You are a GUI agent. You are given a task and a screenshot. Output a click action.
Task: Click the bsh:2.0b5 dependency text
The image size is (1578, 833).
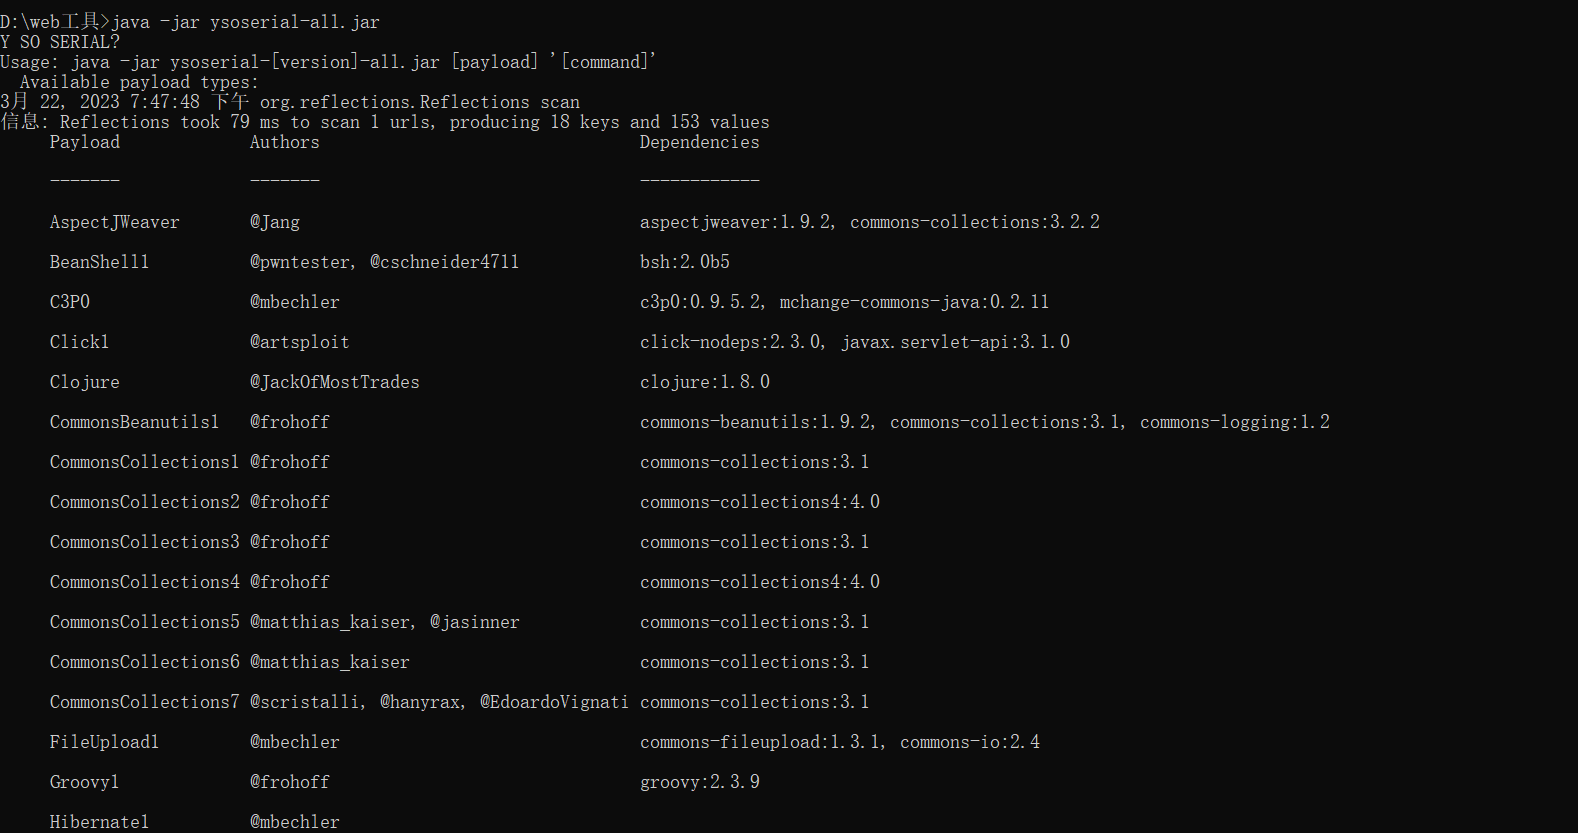click(x=684, y=262)
